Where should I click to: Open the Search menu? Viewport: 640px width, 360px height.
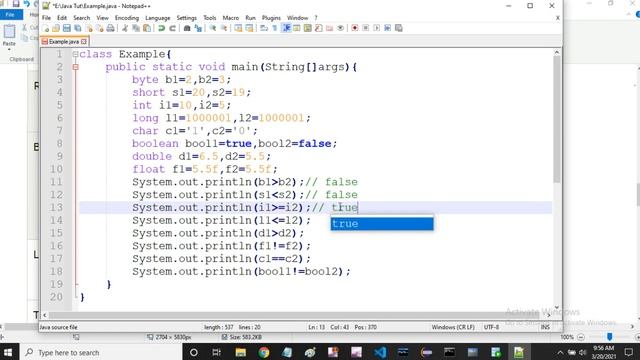point(82,18)
